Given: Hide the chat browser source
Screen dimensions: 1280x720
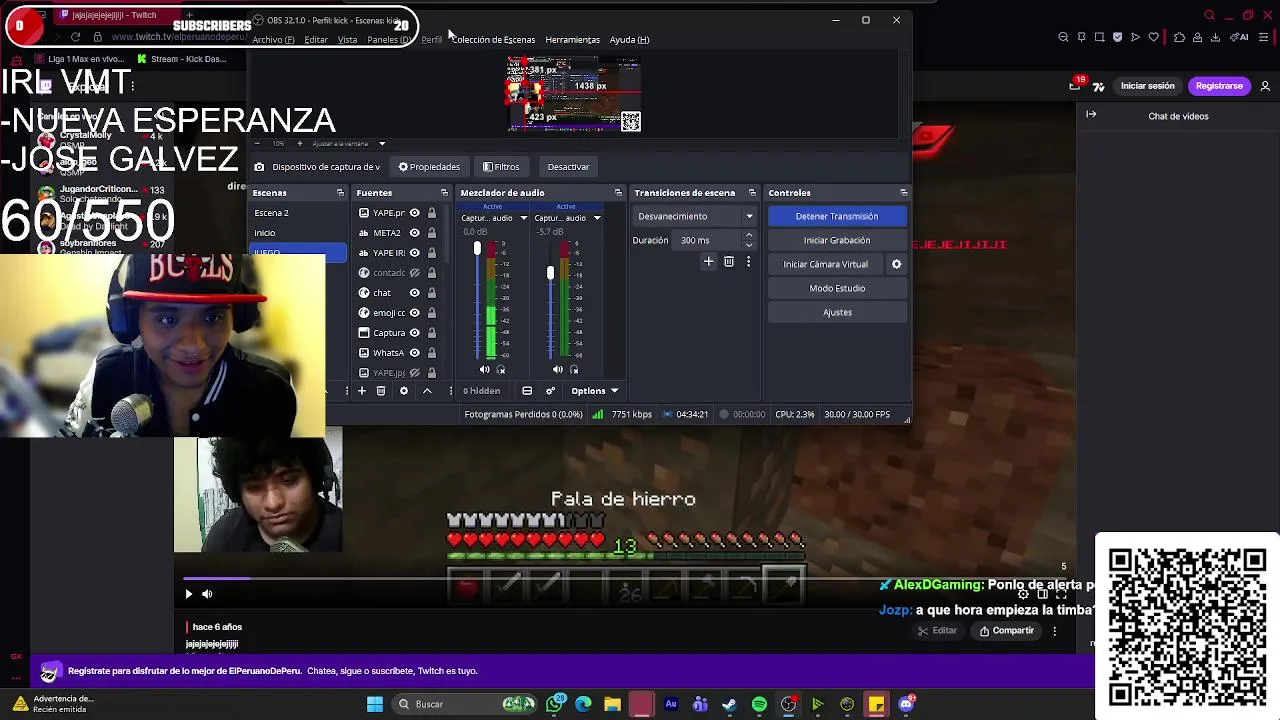Looking at the screenshot, I should tap(414, 293).
